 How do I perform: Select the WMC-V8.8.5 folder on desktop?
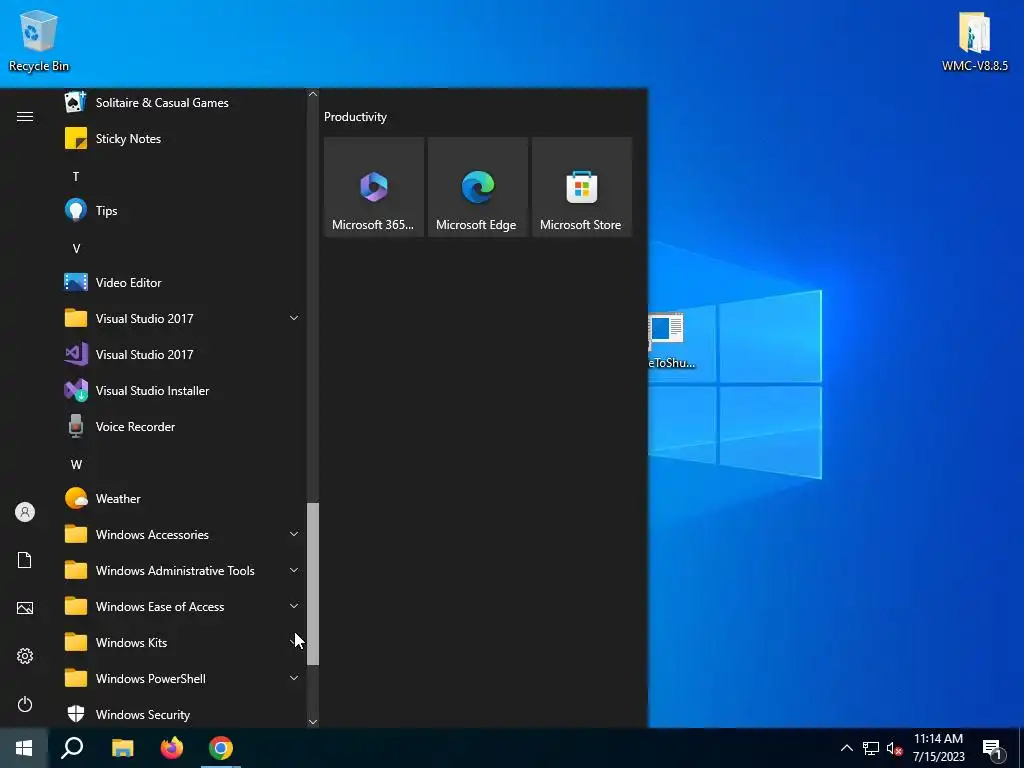coord(974,40)
